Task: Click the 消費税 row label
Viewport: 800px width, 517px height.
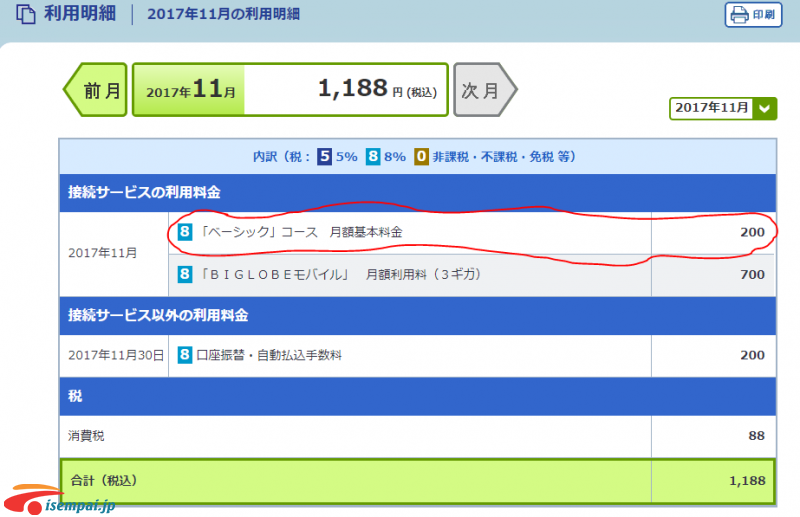Action: click(86, 436)
